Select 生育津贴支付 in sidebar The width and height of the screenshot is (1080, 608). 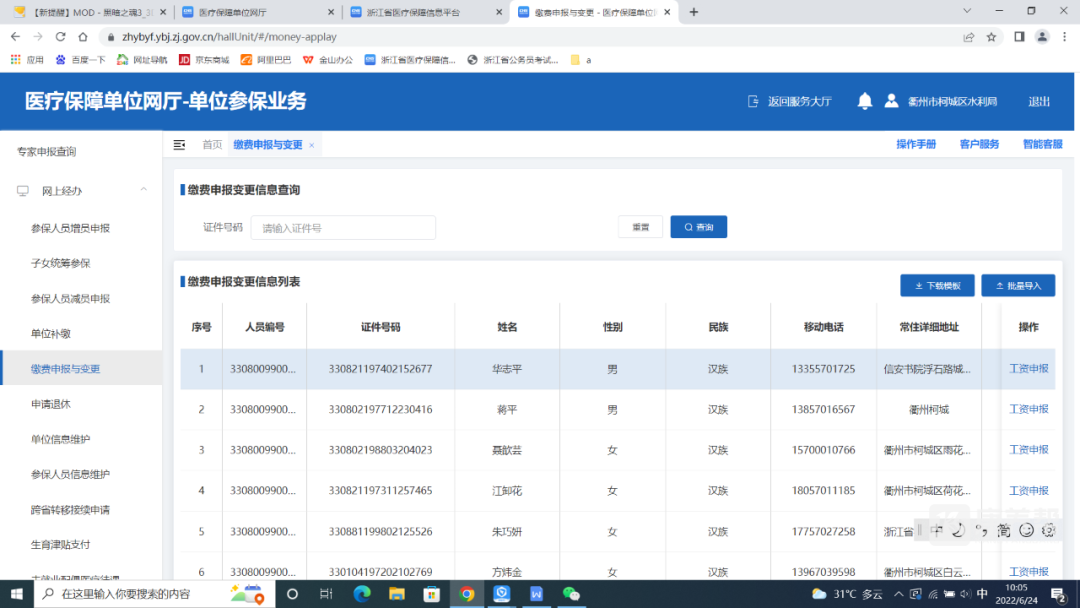61,545
